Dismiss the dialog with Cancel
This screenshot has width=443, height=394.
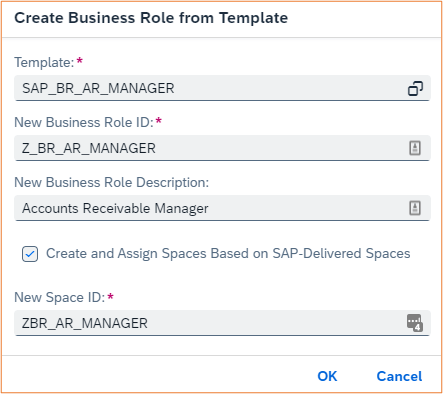(x=399, y=376)
